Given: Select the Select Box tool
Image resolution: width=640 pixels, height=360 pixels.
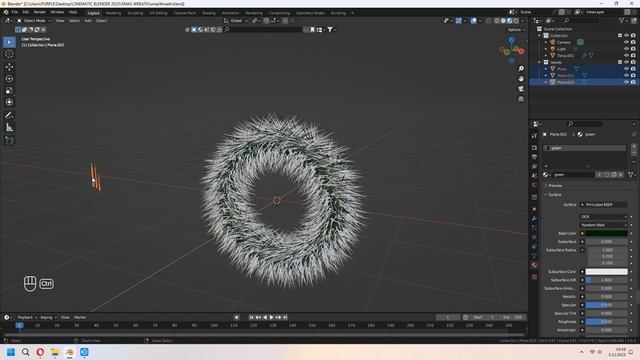Looking at the screenshot, I should (9, 42).
